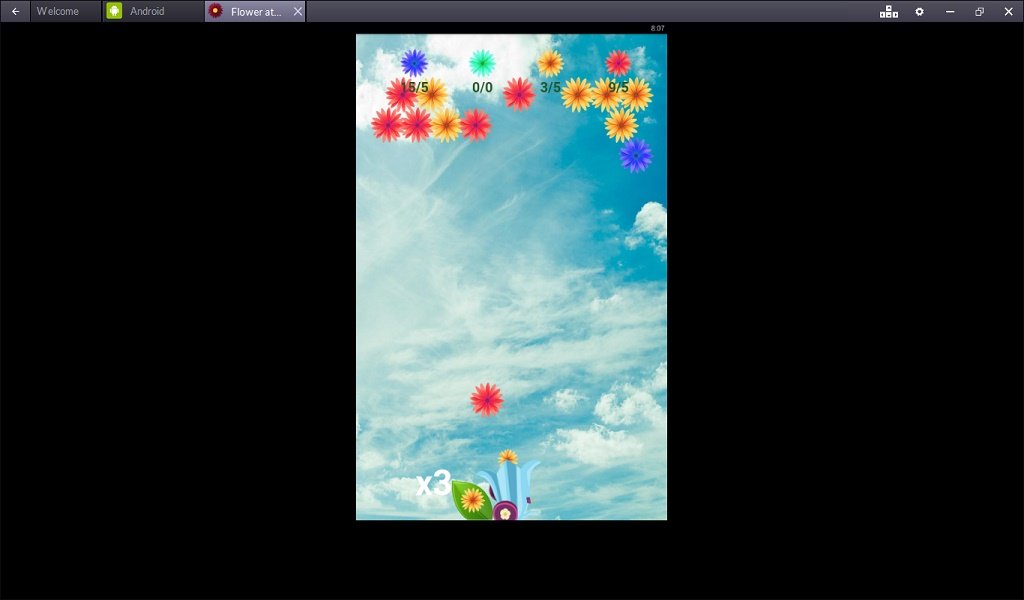This screenshot has width=1024, height=600.
Task: Click the apps grid icon in the title bar
Action: (888, 11)
